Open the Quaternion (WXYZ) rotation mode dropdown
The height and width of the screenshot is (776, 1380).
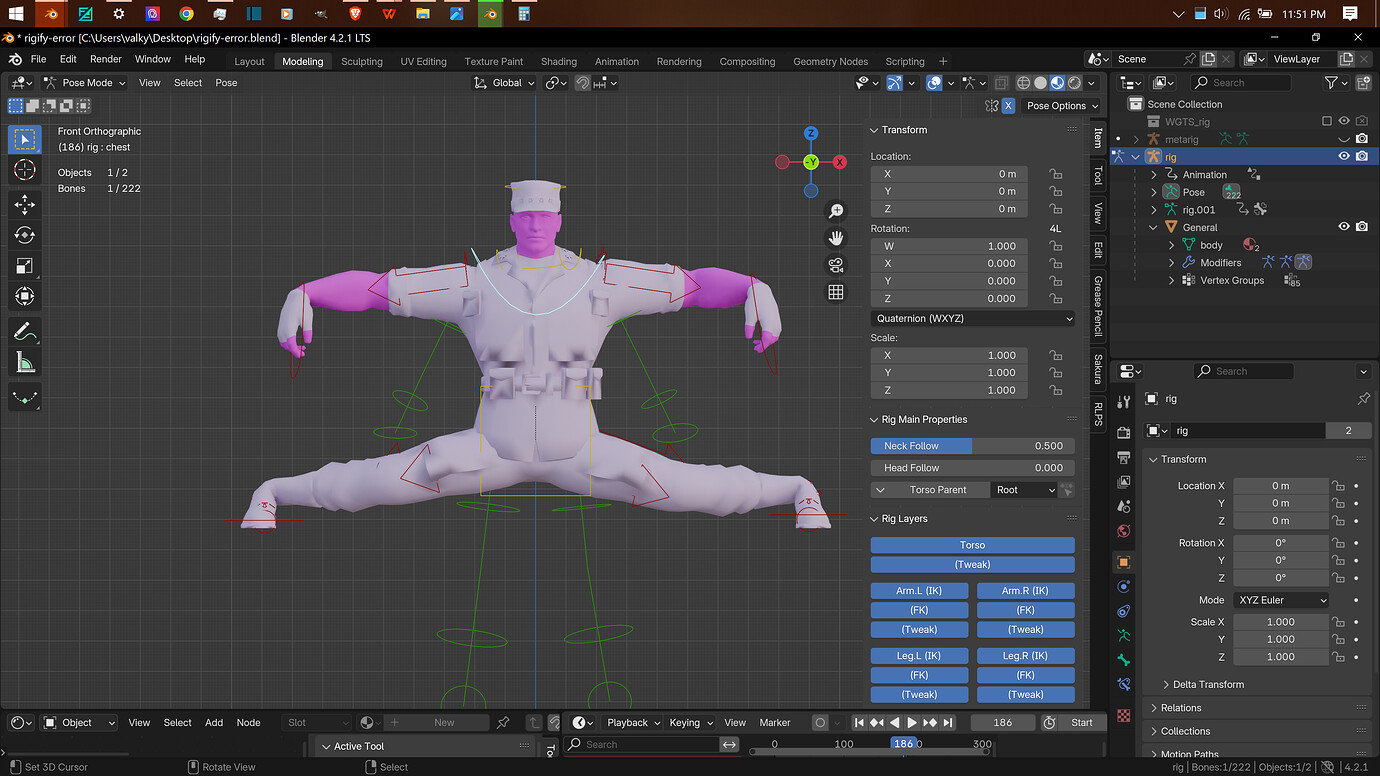(x=972, y=319)
